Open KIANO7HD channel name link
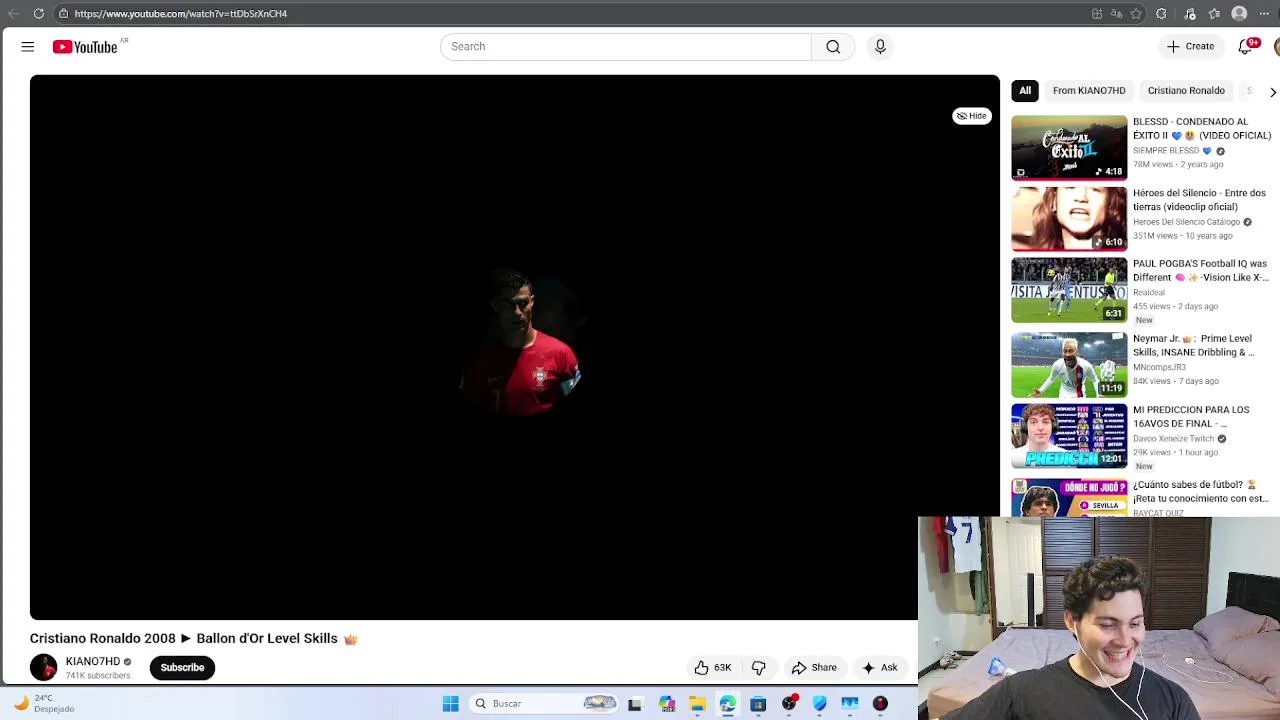This screenshot has height=720, width=1280. point(93,661)
